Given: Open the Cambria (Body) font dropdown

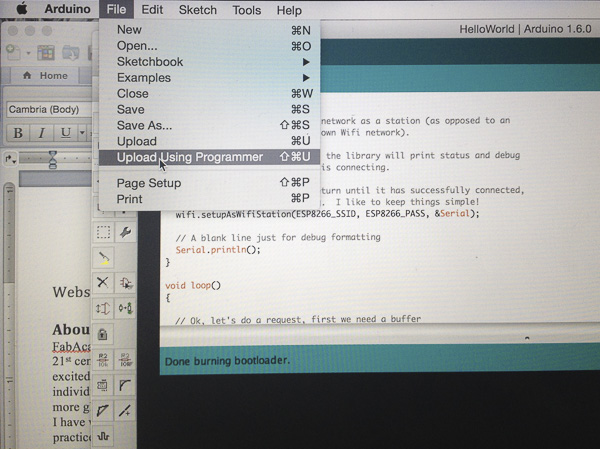Looking at the screenshot, I should point(49,109).
